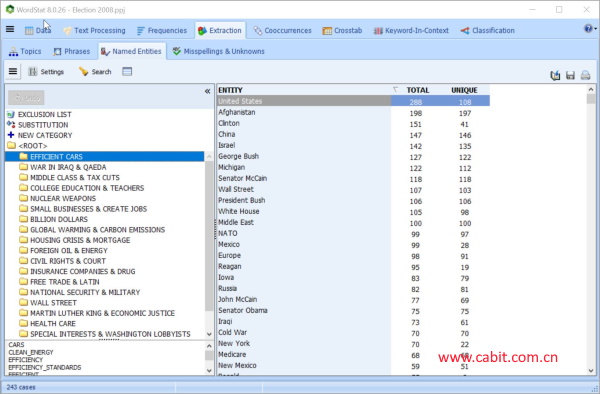
Task: Click entity table scrollbar up arrow
Action: (x=591, y=90)
